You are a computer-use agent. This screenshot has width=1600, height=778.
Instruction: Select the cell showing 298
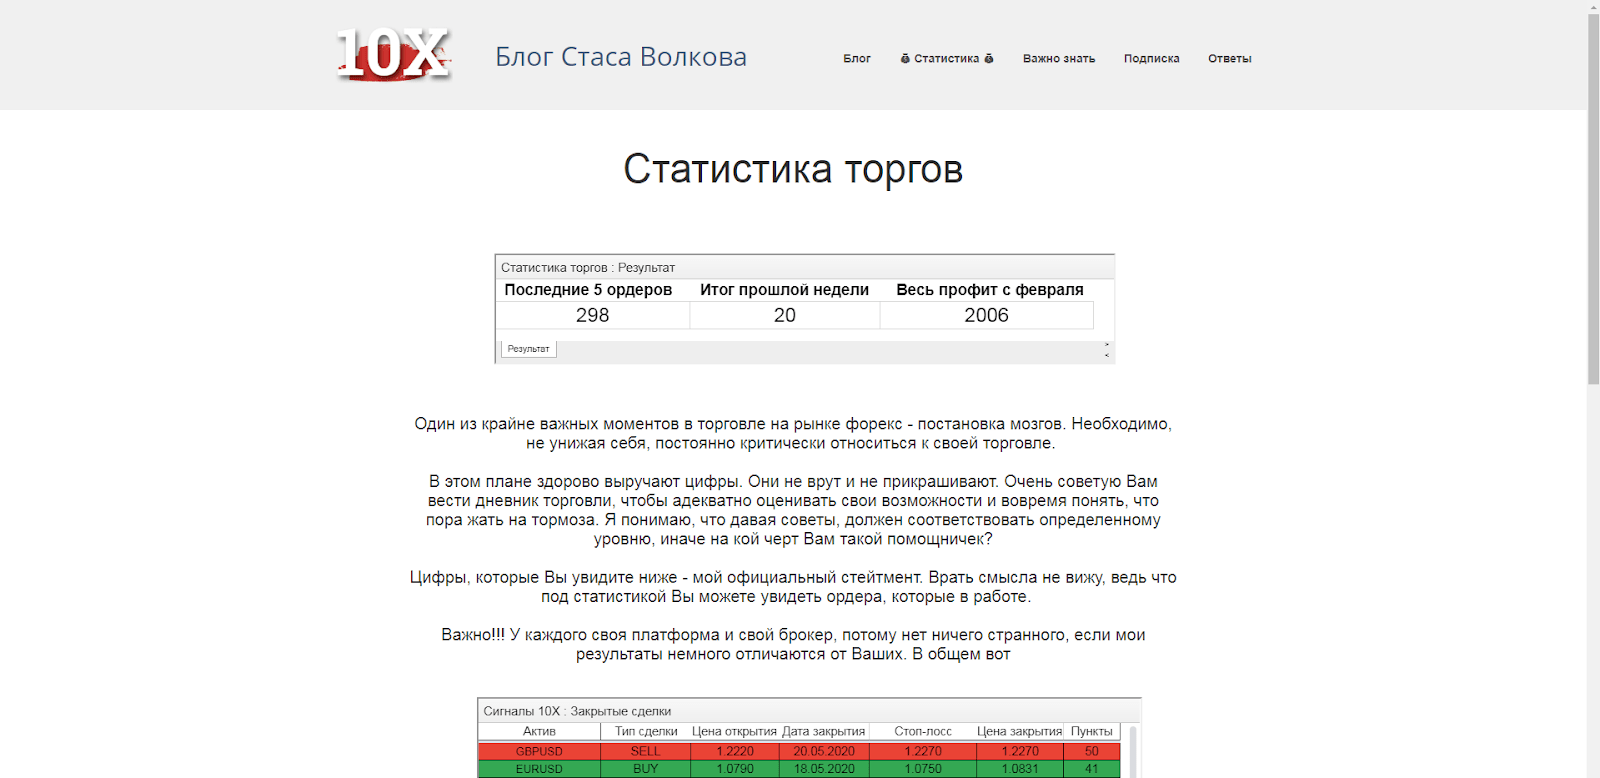(x=592, y=315)
